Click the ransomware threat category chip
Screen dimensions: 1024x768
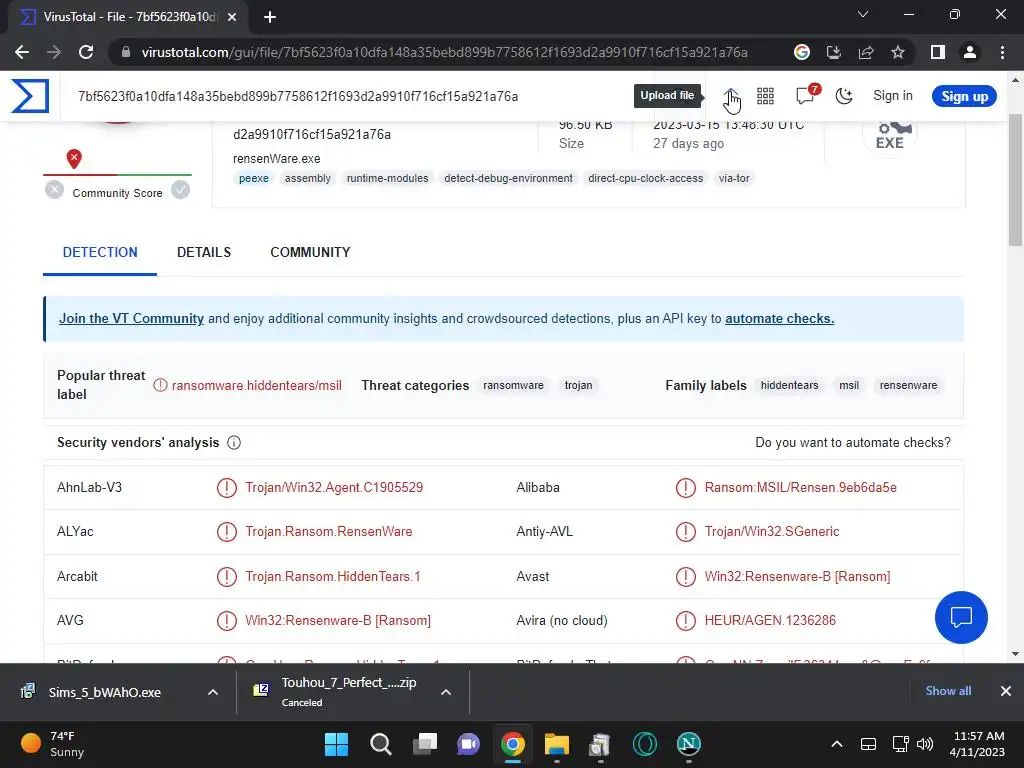(x=513, y=385)
